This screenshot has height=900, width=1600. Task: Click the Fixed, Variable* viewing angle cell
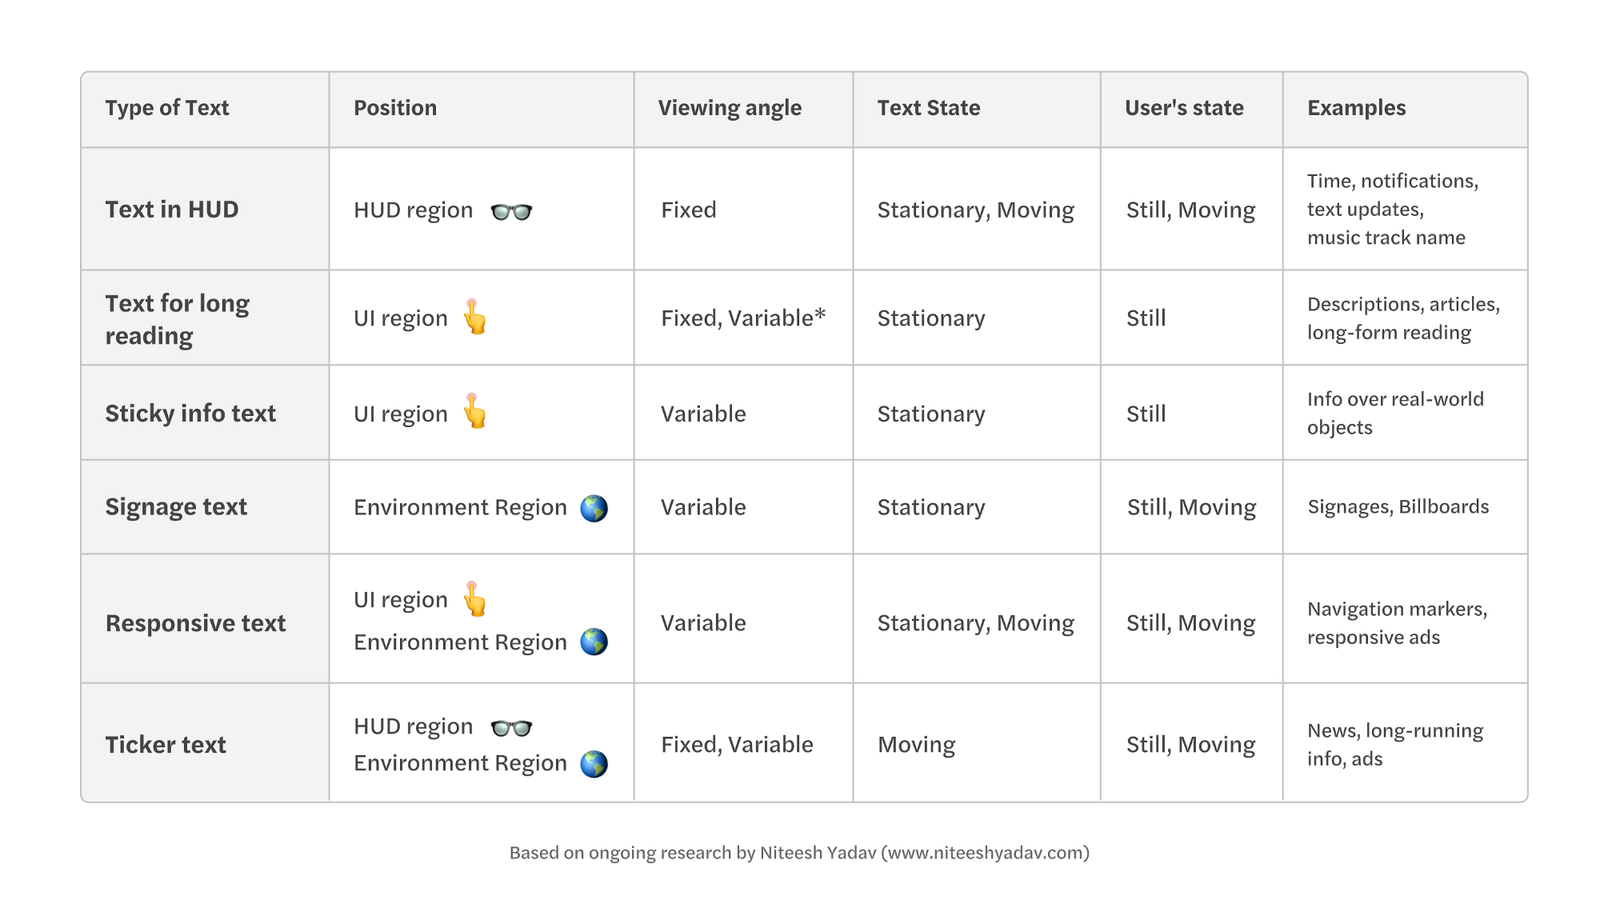[x=743, y=318]
